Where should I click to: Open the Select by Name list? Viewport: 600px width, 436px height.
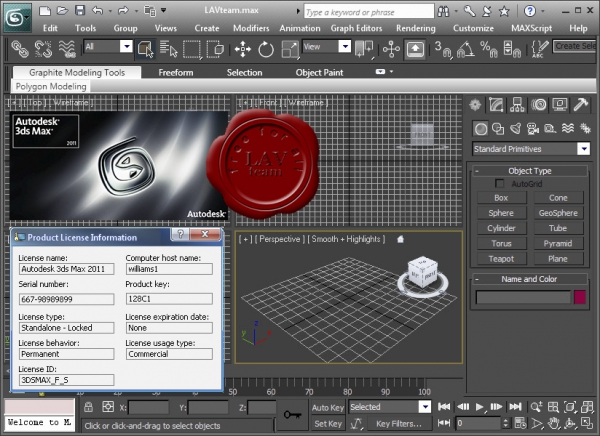[168, 49]
